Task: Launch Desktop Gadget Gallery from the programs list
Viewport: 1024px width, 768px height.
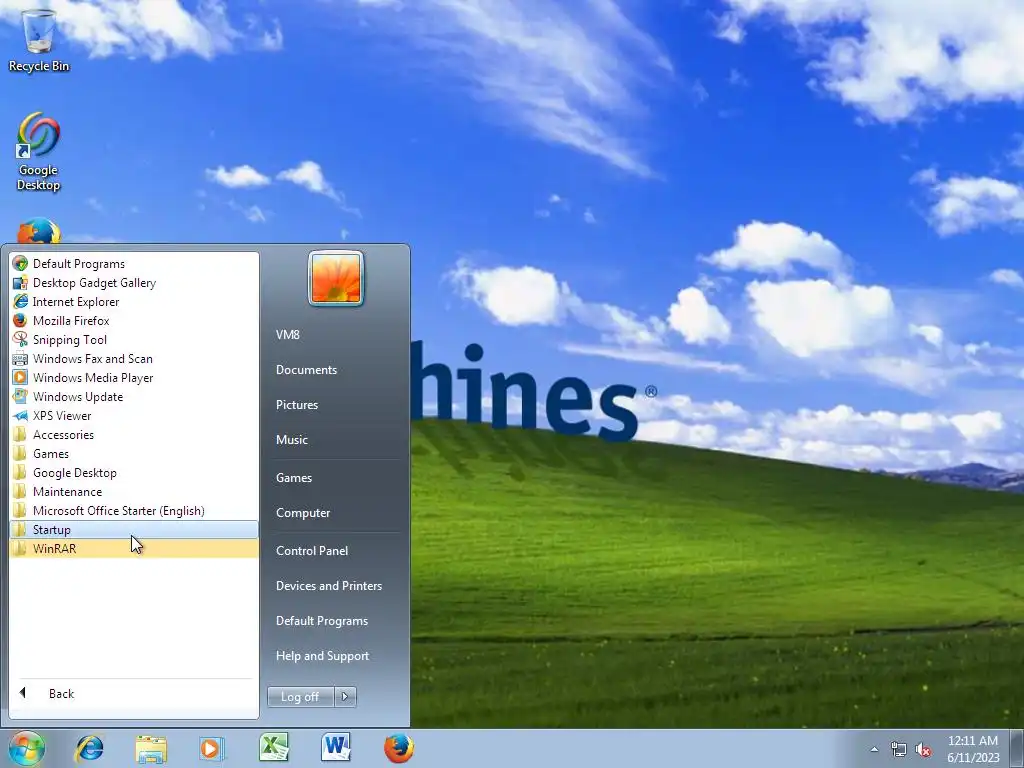Action: [134, 283]
